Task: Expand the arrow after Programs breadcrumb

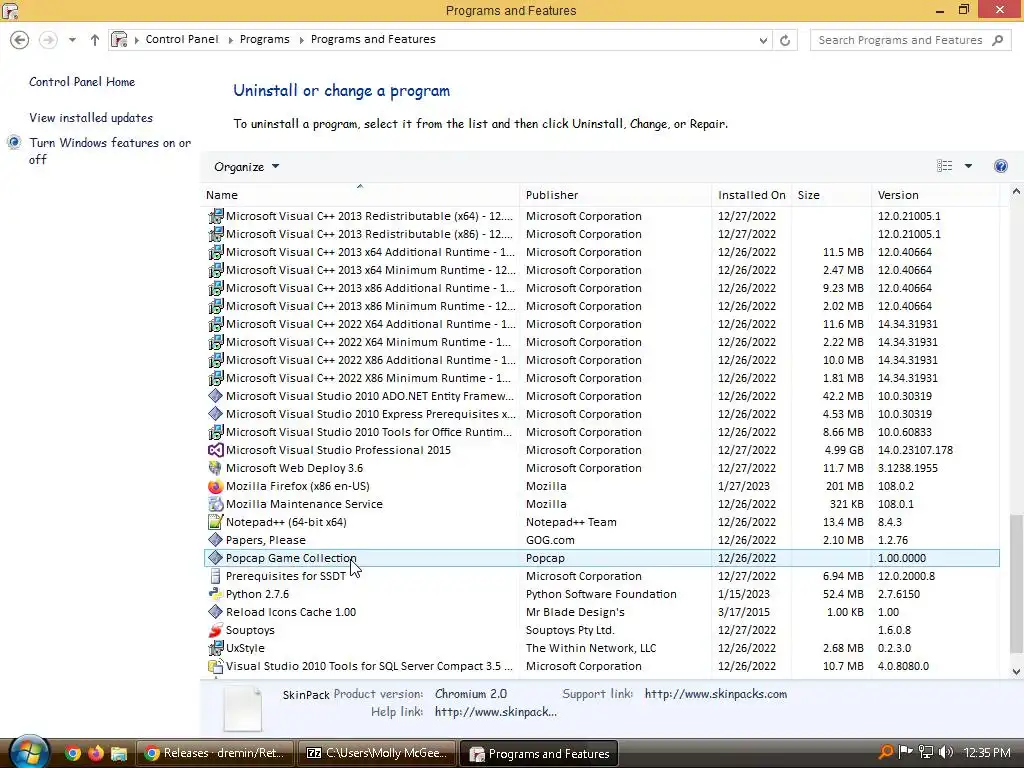Action: pos(301,40)
